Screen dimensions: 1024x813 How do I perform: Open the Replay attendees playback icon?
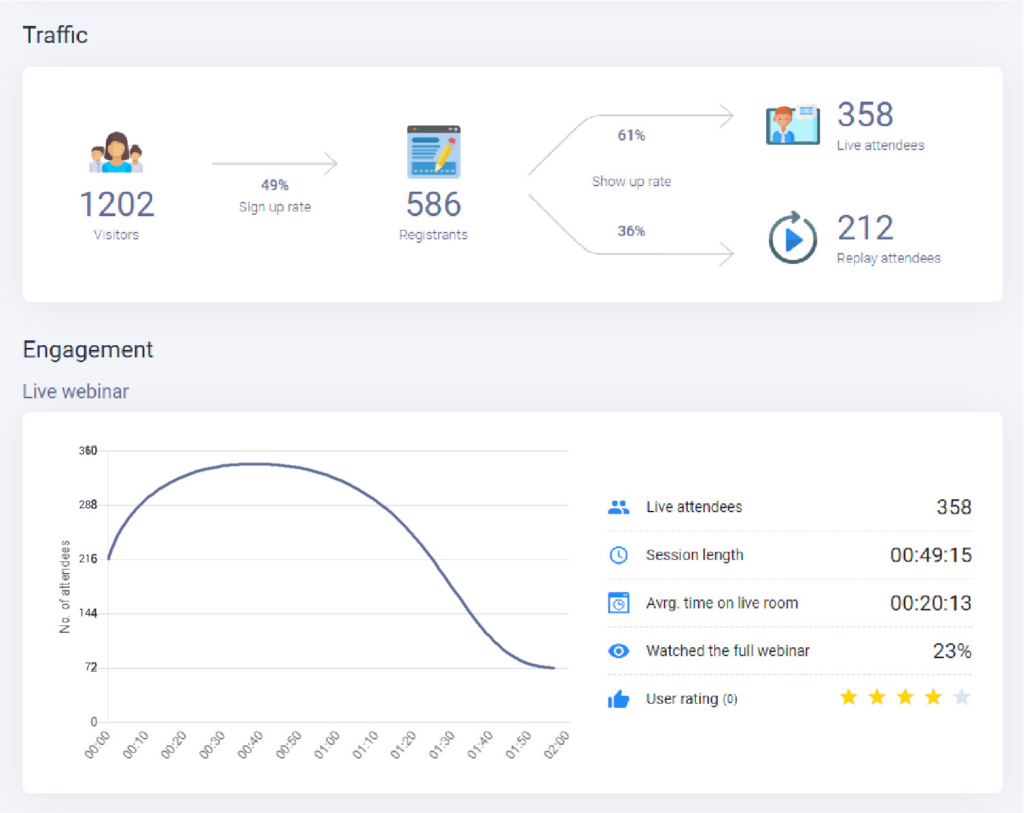click(x=792, y=237)
